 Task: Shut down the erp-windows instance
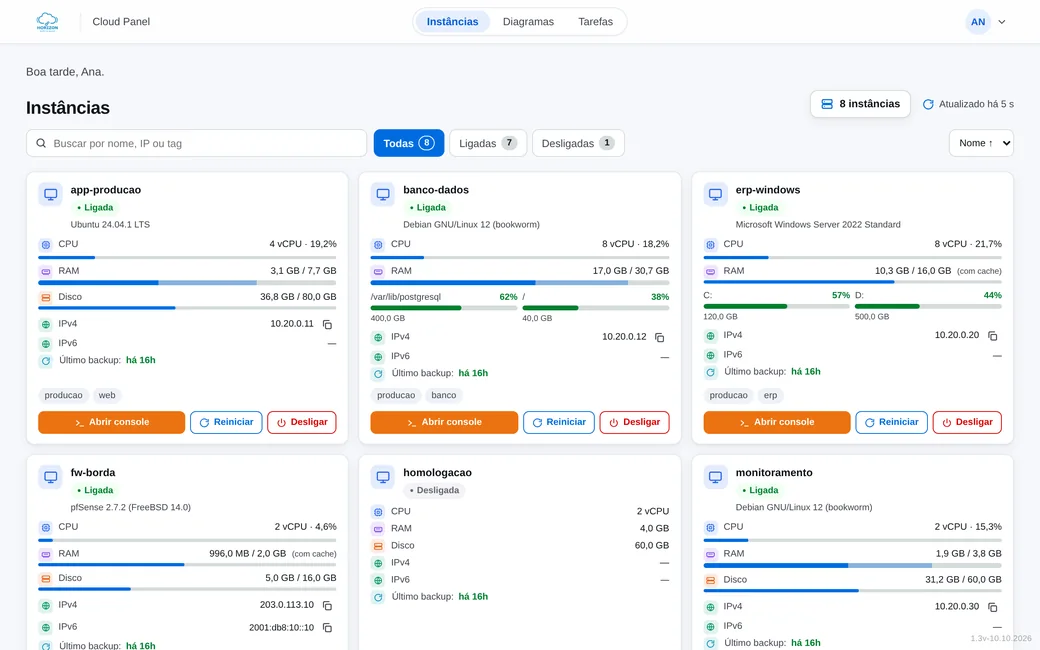(967, 422)
